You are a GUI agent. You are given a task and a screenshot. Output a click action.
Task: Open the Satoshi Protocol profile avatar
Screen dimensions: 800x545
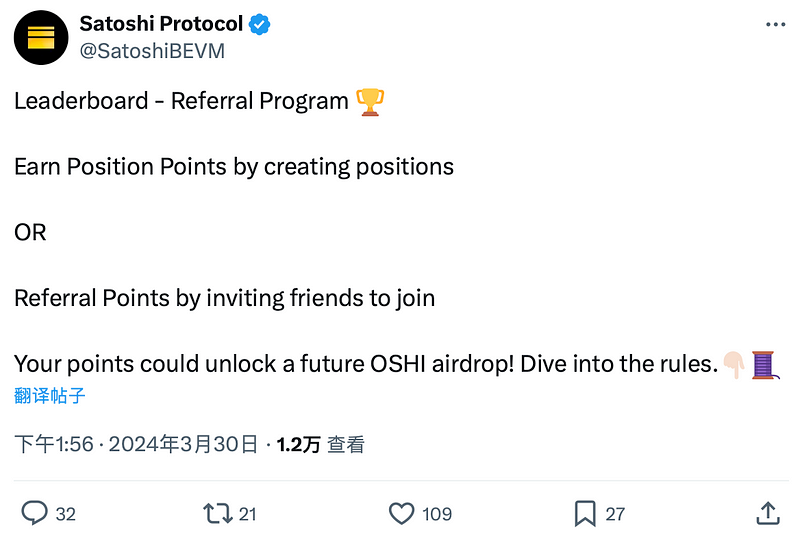41,37
